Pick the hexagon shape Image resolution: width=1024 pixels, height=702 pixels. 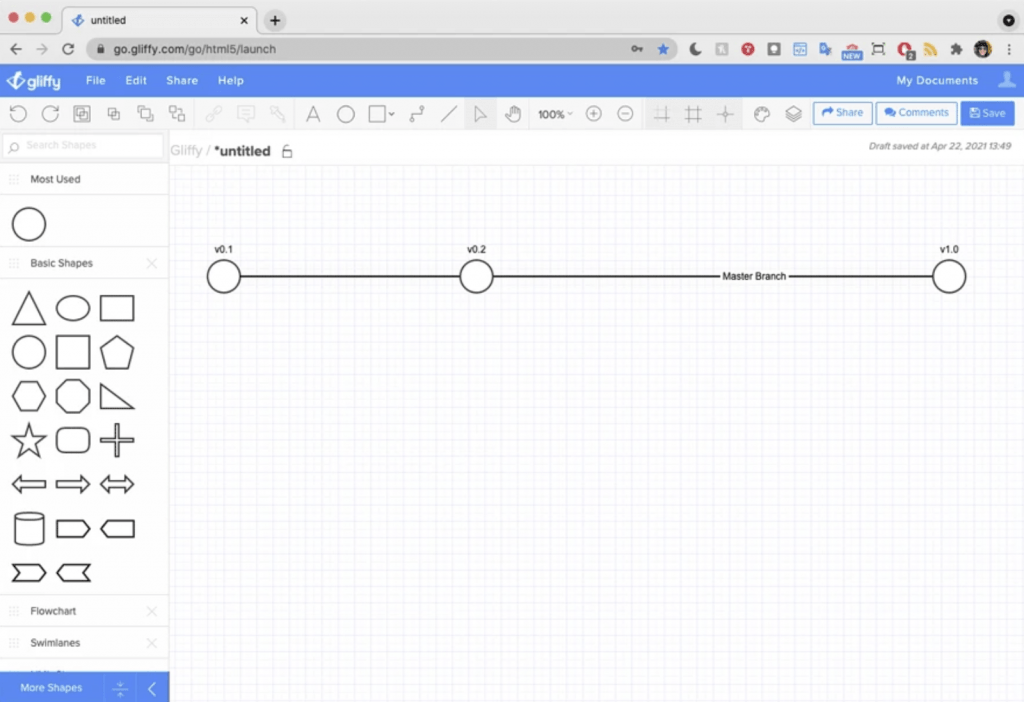point(29,396)
